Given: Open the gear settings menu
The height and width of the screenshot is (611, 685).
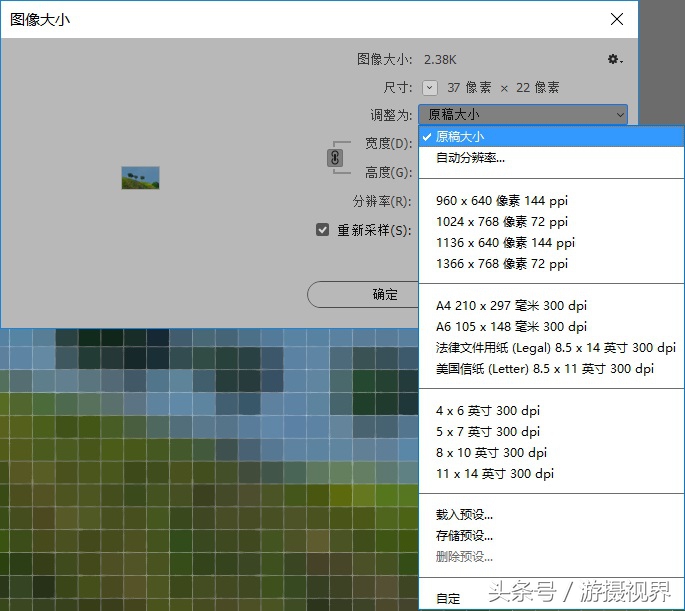Looking at the screenshot, I should pos(615,59).
